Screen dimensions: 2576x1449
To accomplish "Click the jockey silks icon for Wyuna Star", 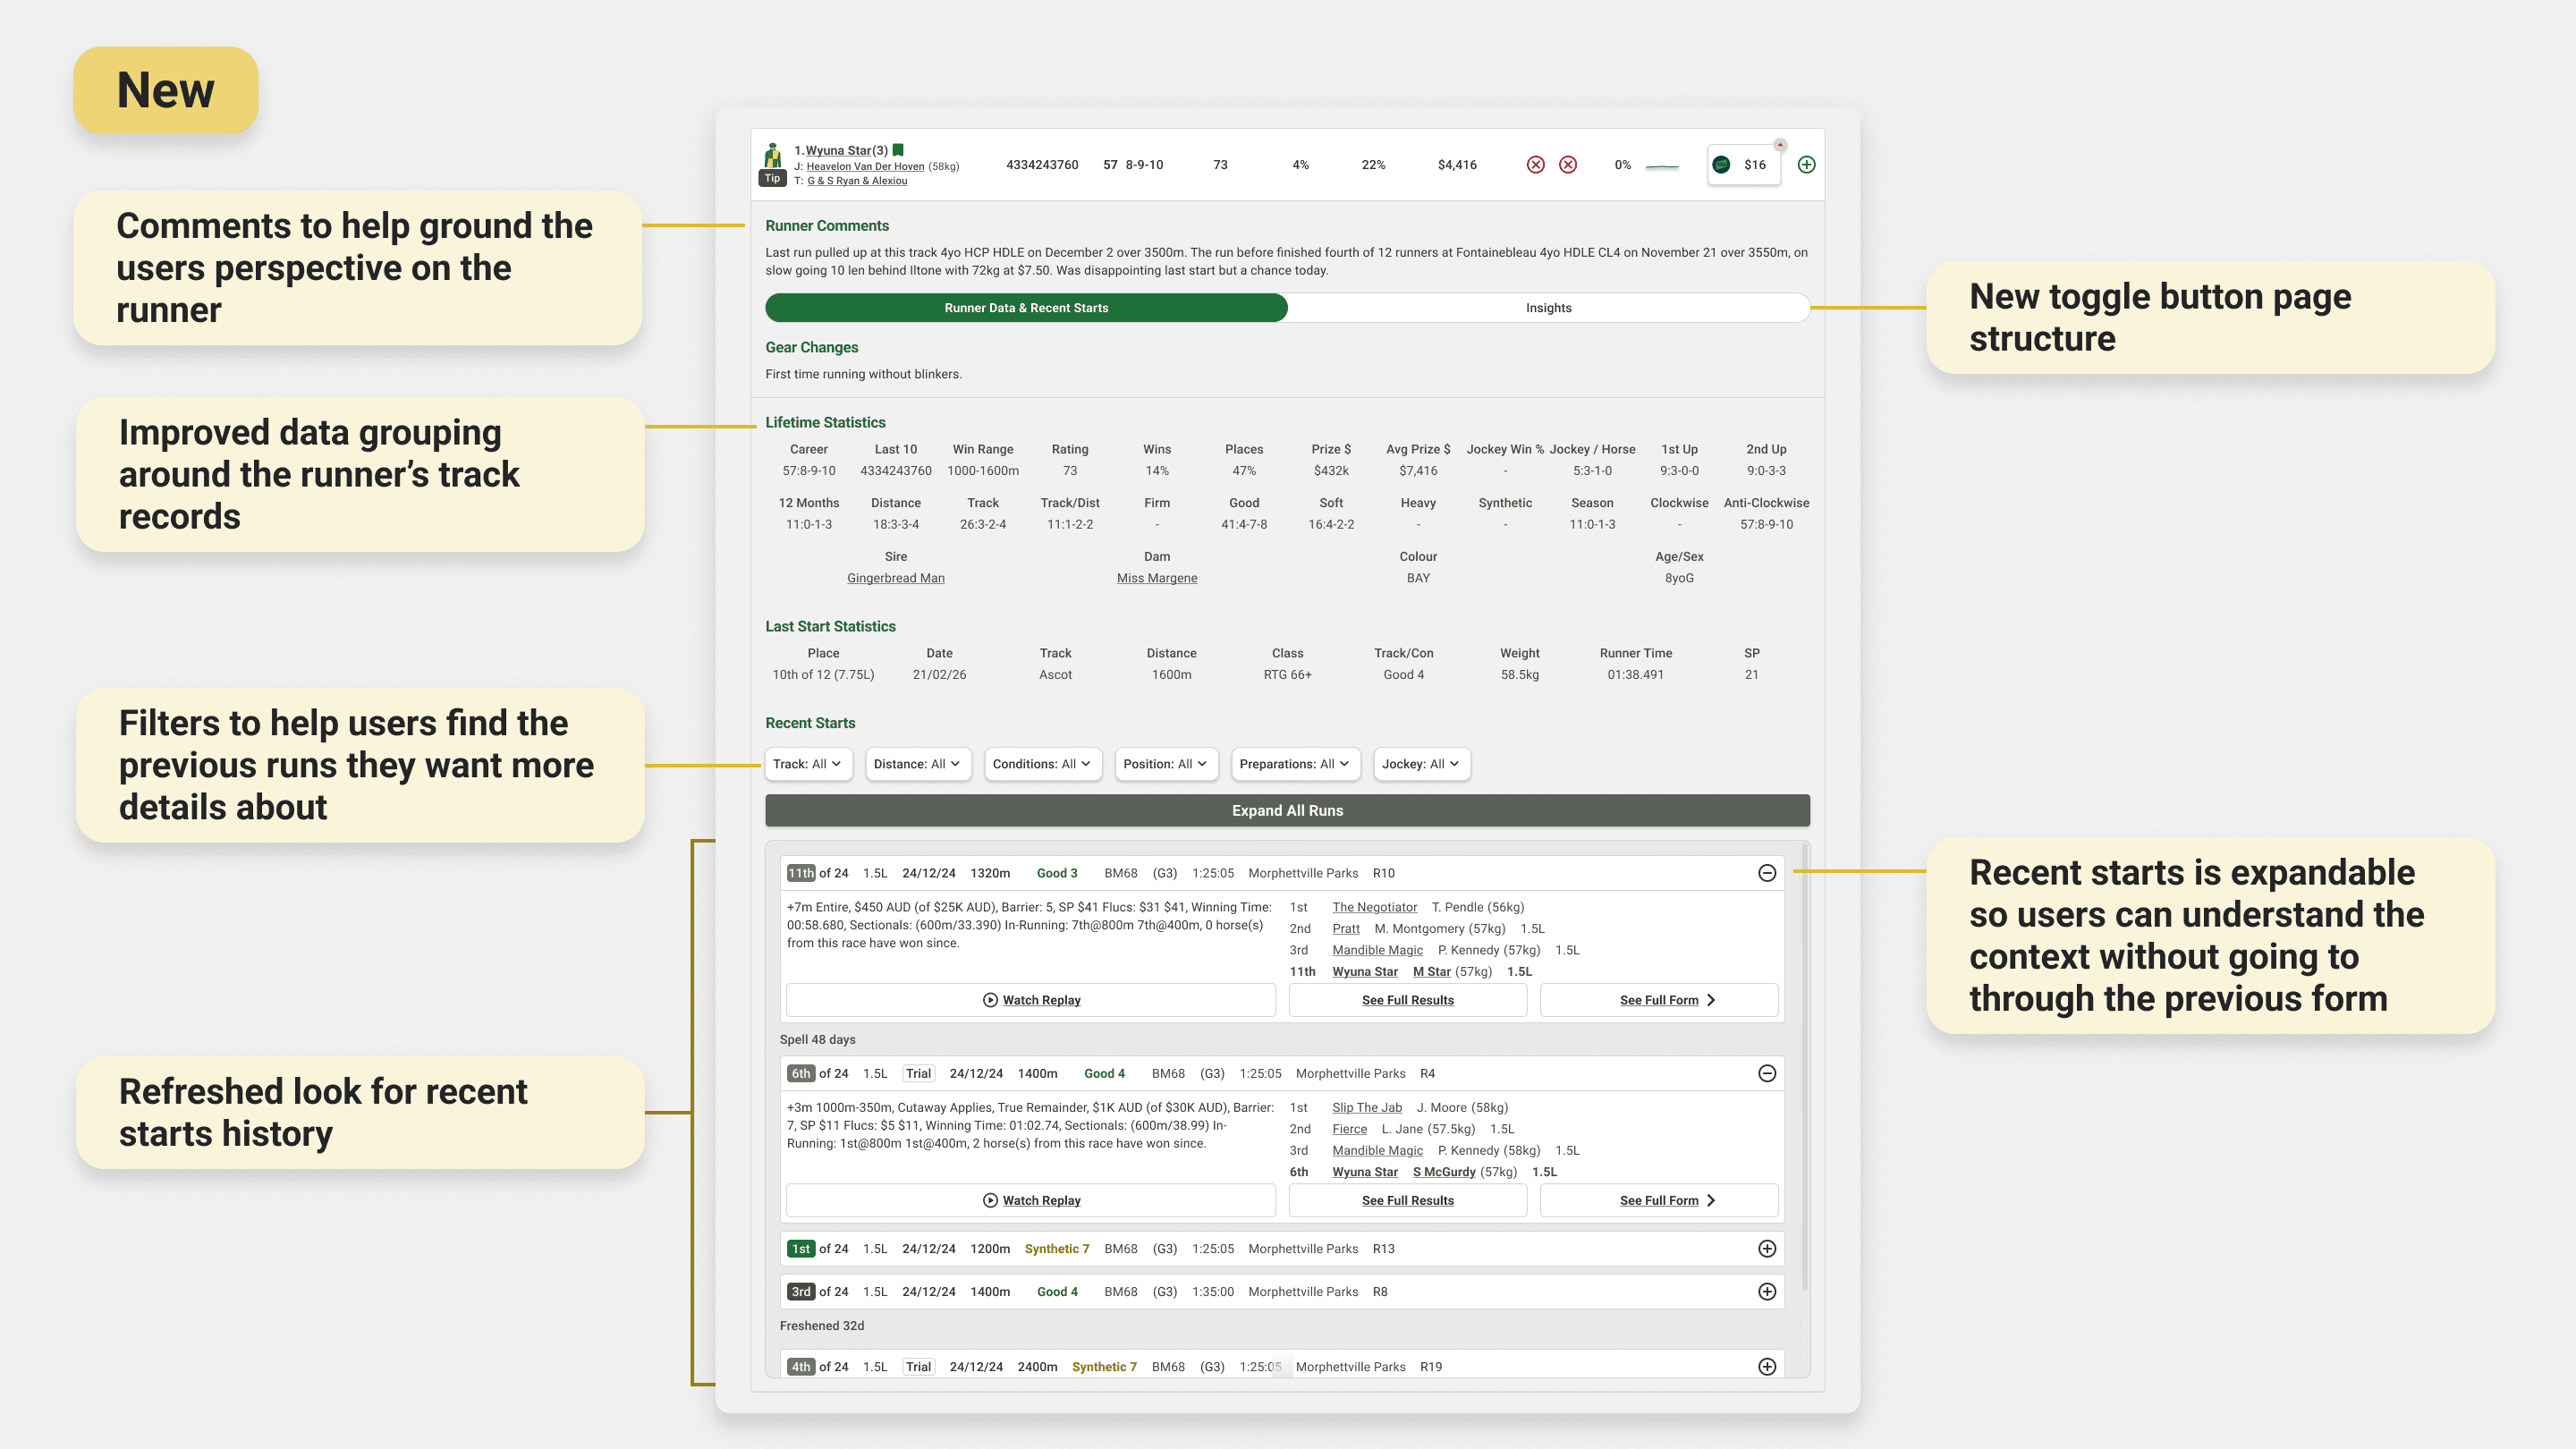I will click(772, 155).
